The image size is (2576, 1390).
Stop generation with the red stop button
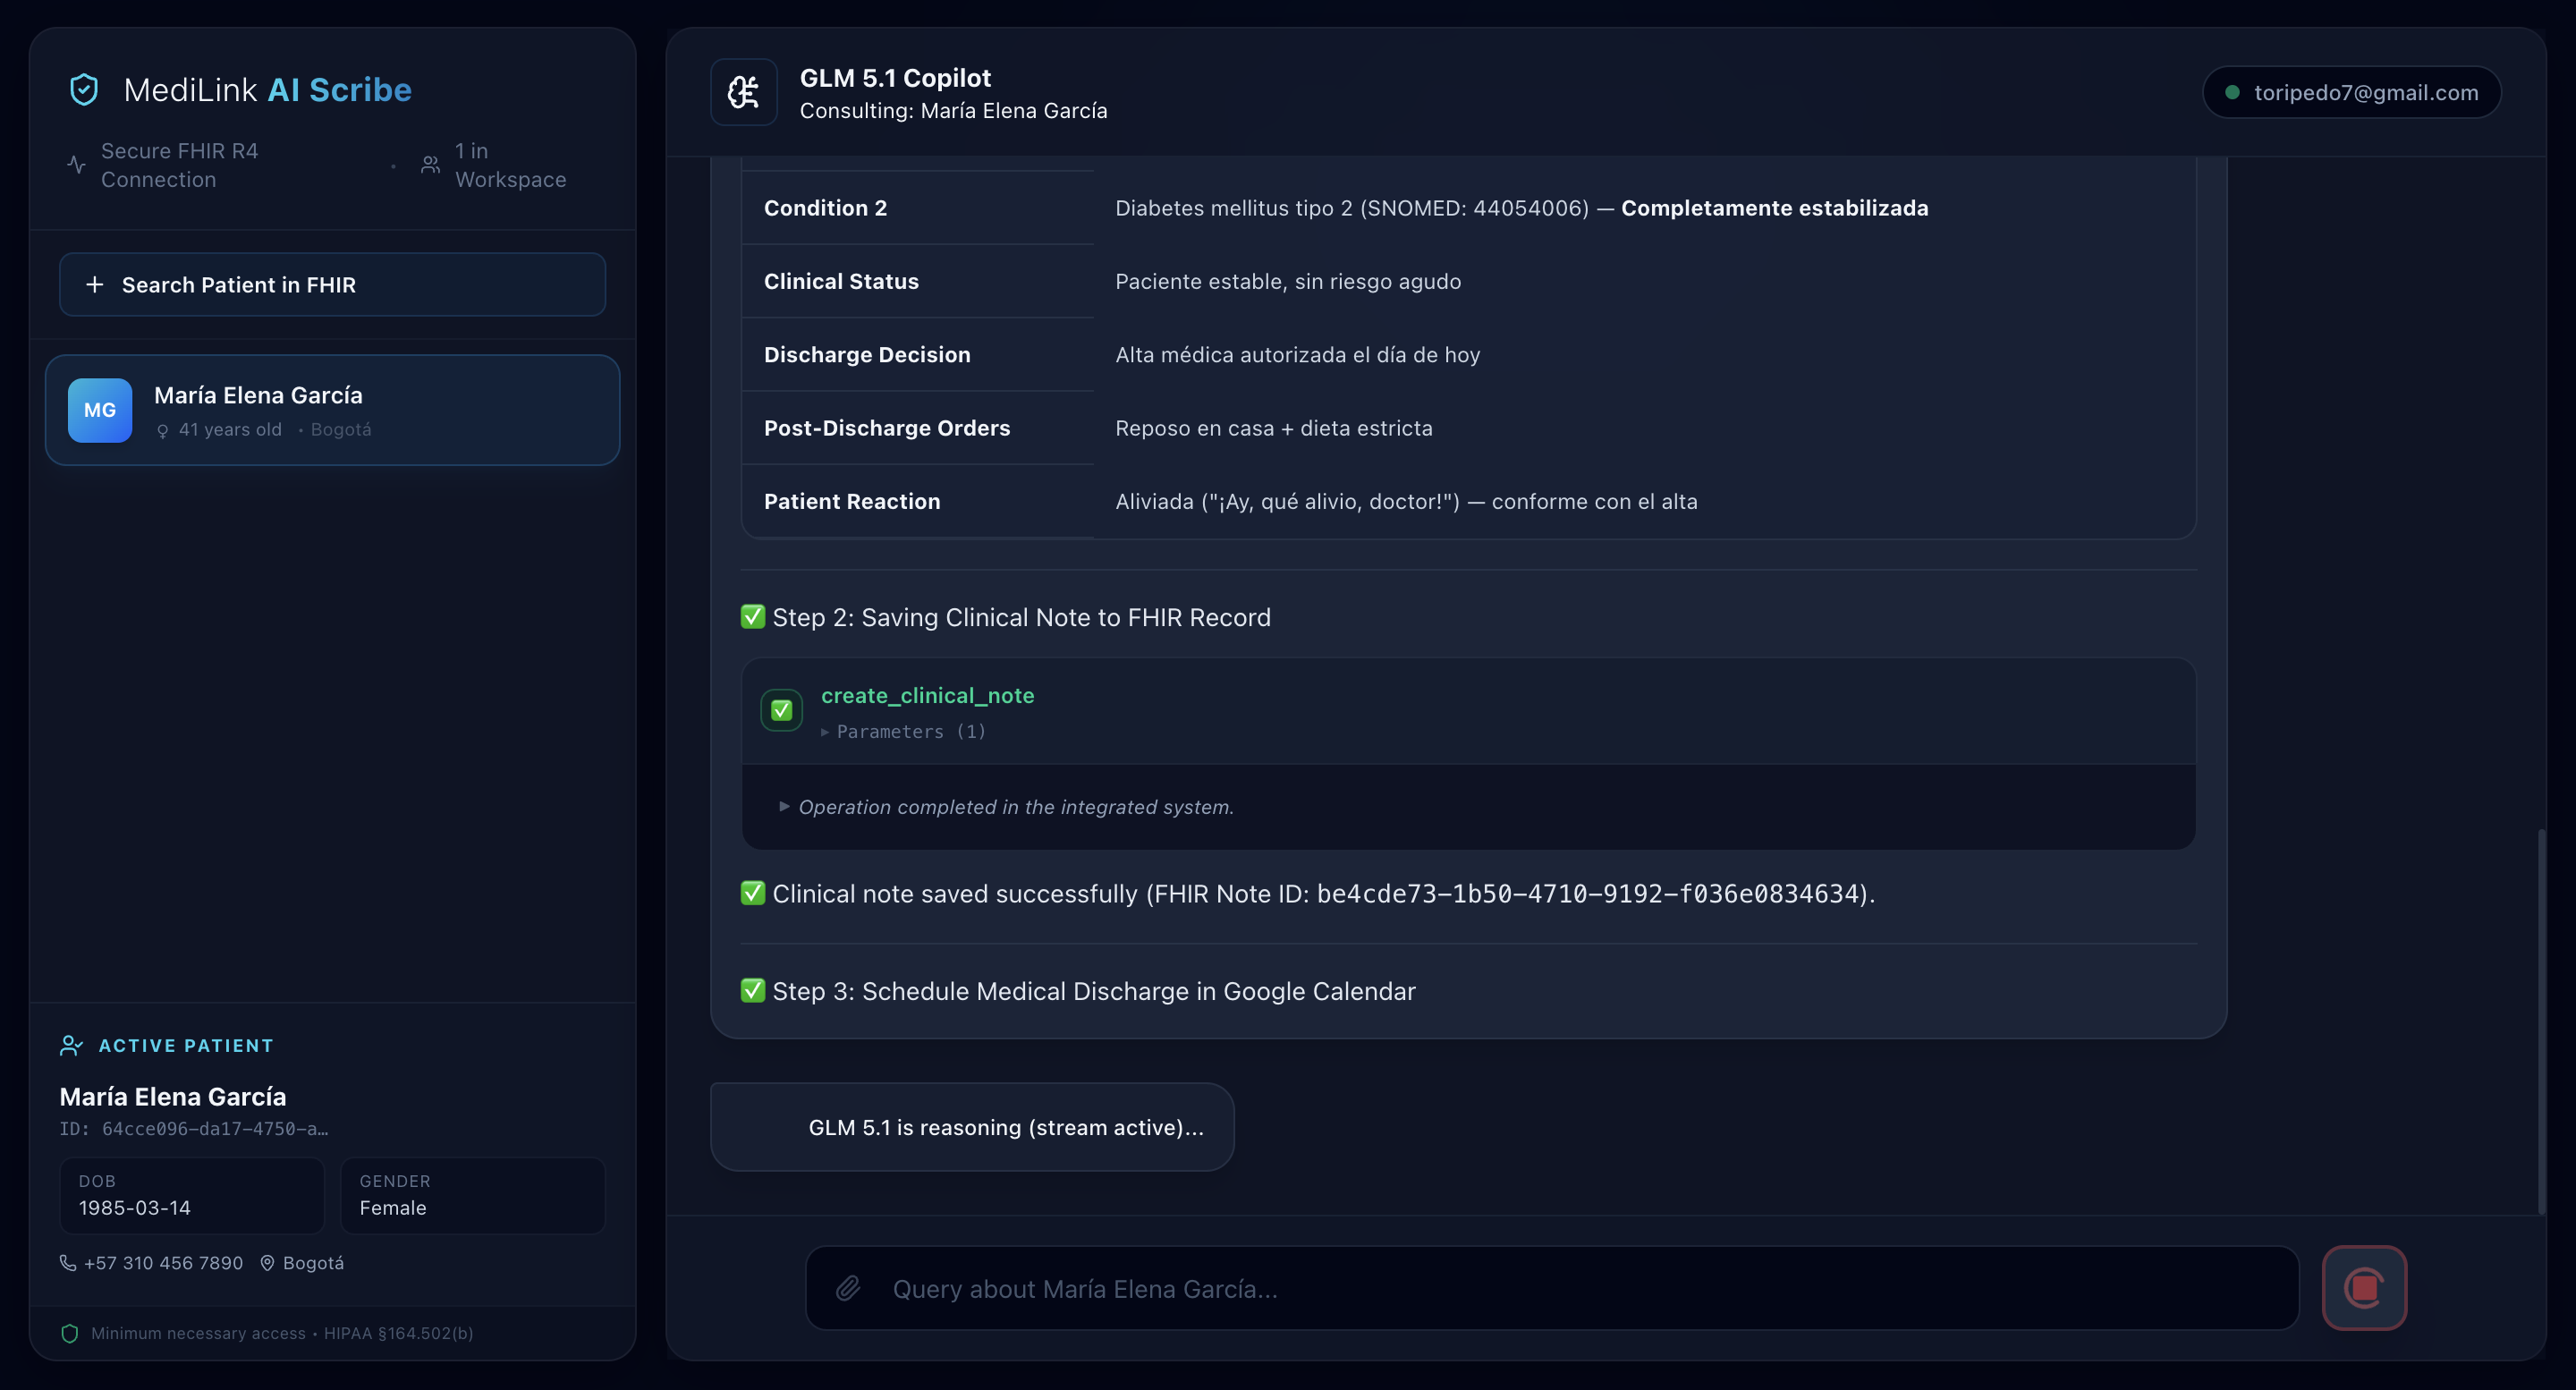[2363, 1288]
